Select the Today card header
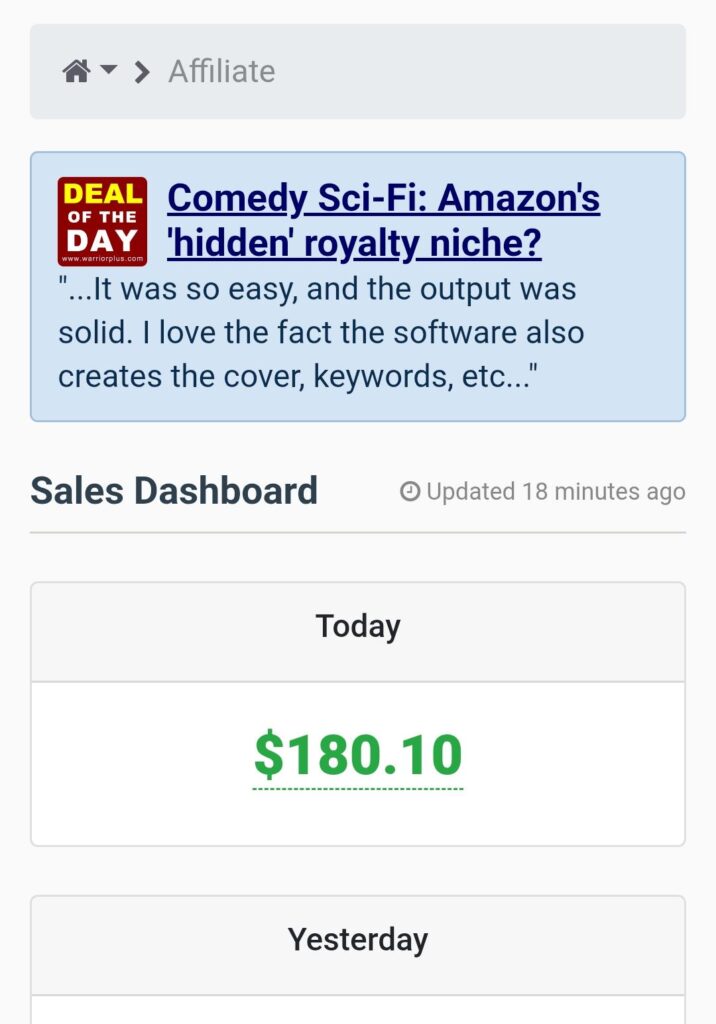This screenshot has width=716, height=1024. point(358,627)
